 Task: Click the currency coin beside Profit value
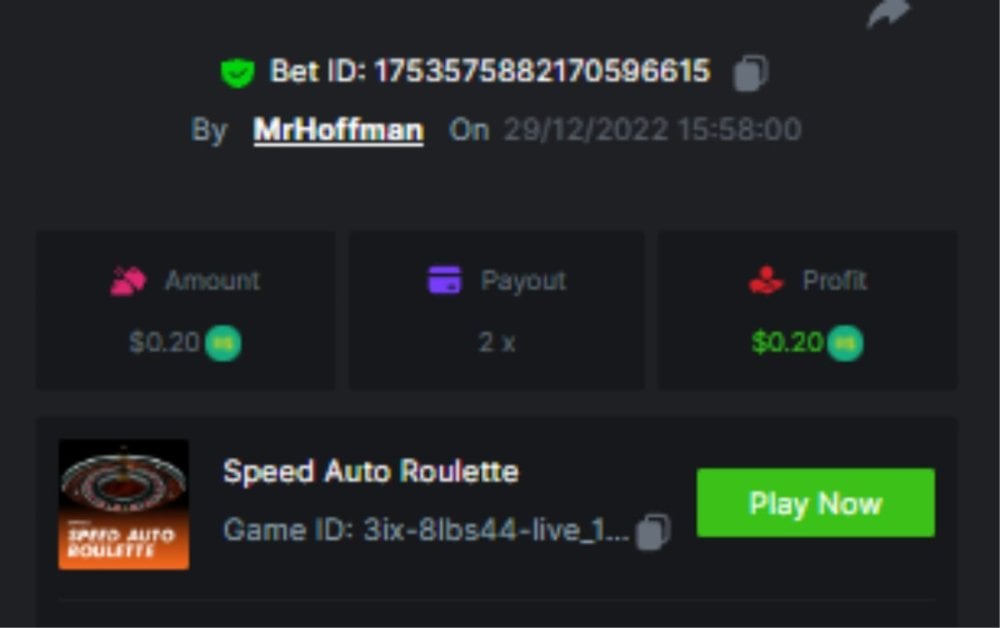pos(845,343)
